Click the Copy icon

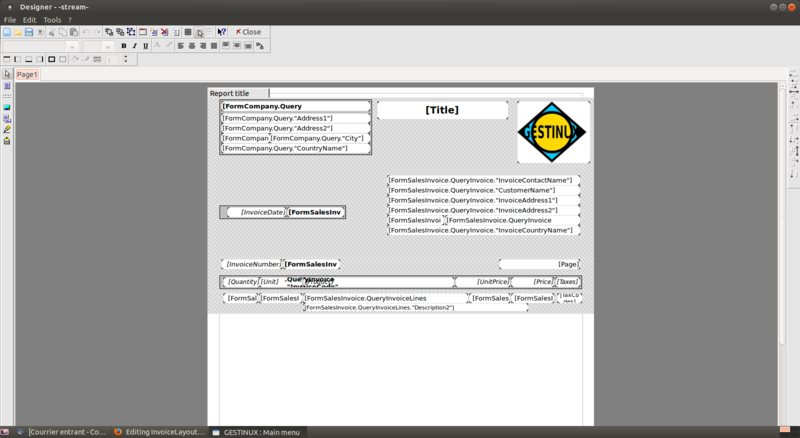click(63, 32)
